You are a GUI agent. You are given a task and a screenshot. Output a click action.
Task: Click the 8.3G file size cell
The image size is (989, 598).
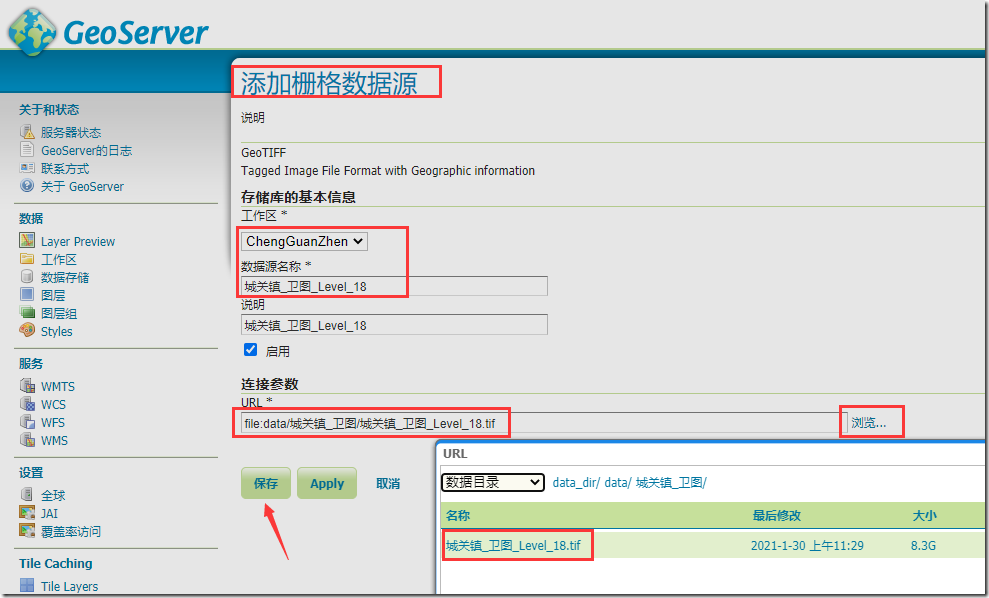(923, 545)
